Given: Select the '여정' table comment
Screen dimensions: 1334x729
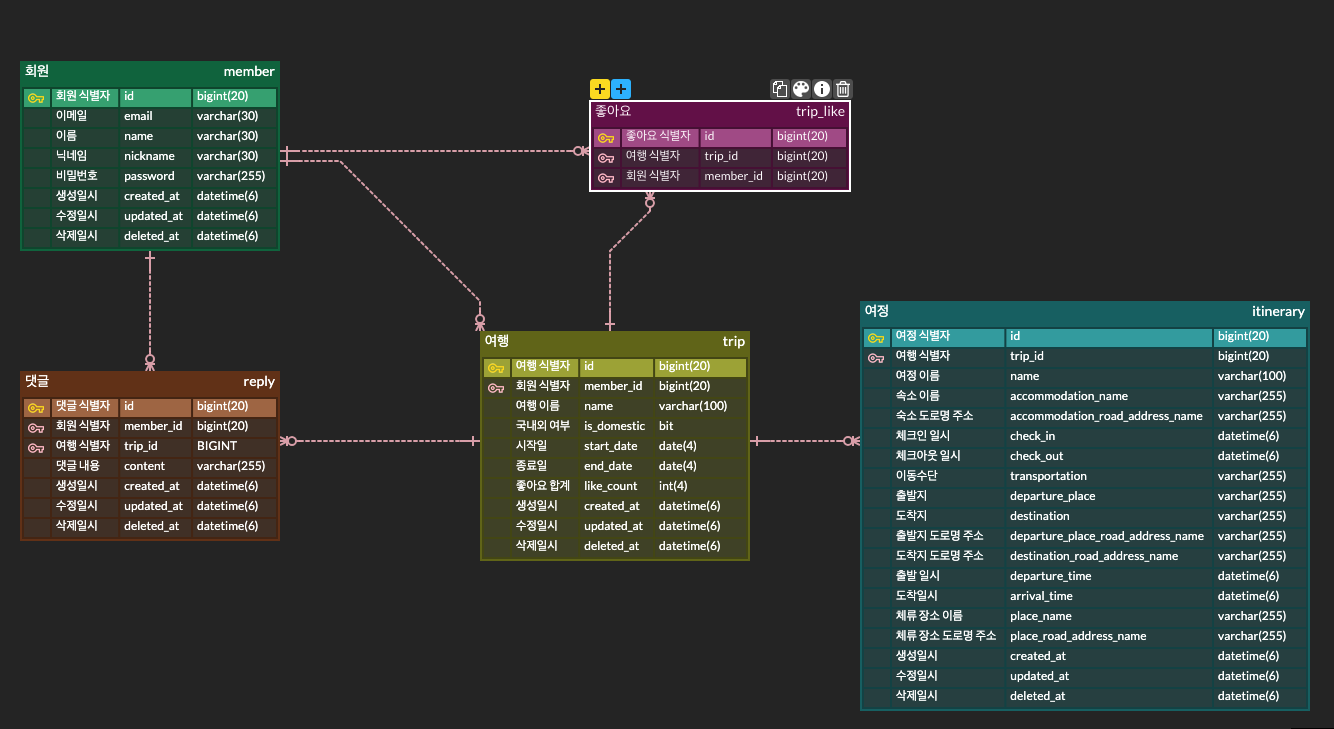Looking at the screenshot, I should [x=877, y=311].
